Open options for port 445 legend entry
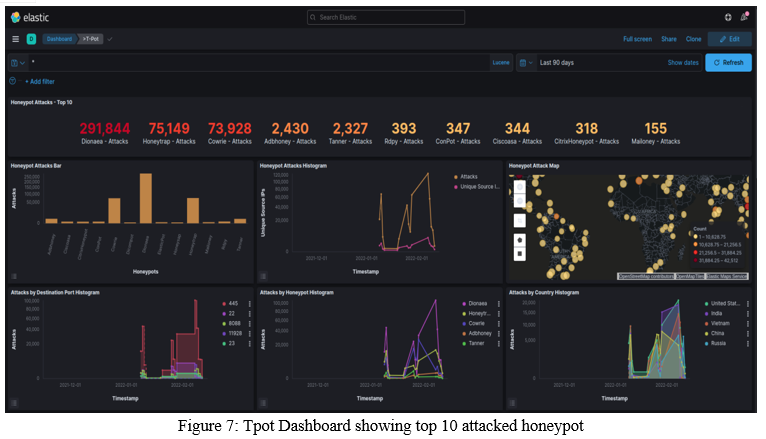Screen dimensions: 766x439 (250, 304)
